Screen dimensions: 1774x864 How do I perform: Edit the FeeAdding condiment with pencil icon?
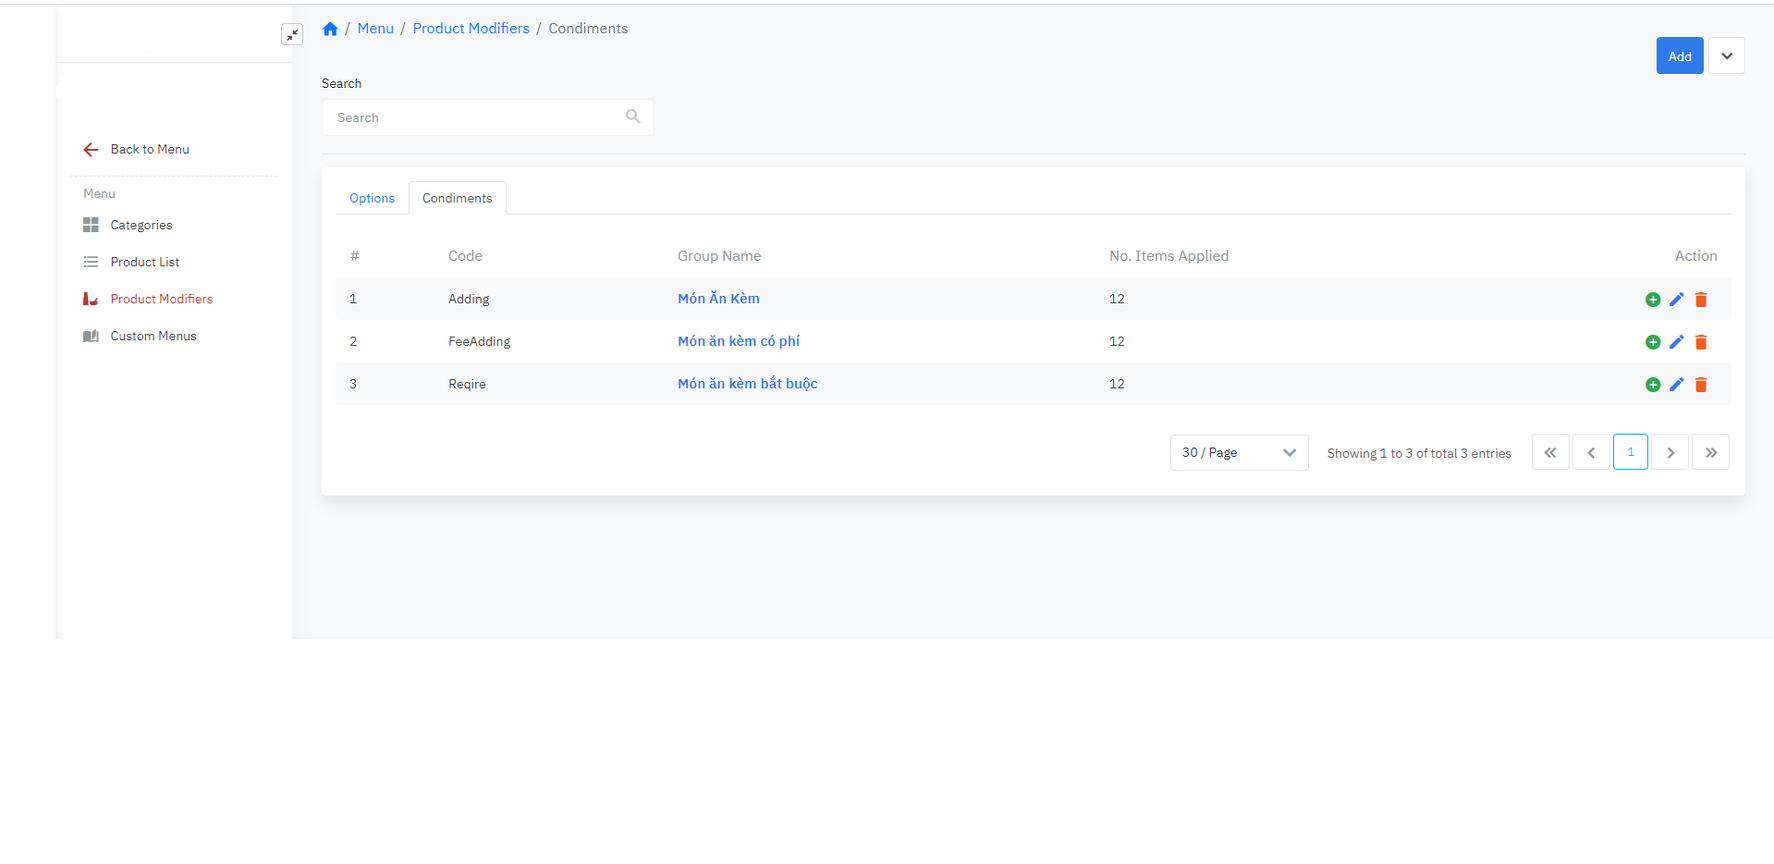1676,342
